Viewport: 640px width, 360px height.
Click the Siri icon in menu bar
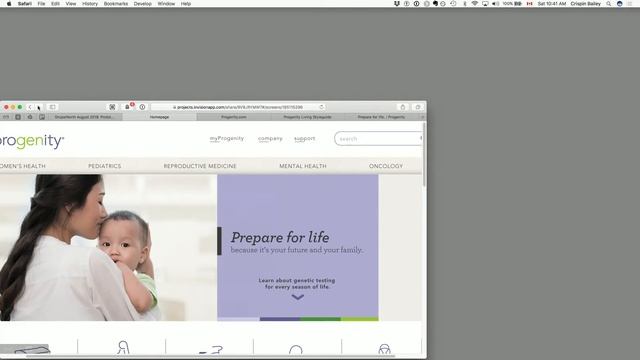click(x=620, y=4)
